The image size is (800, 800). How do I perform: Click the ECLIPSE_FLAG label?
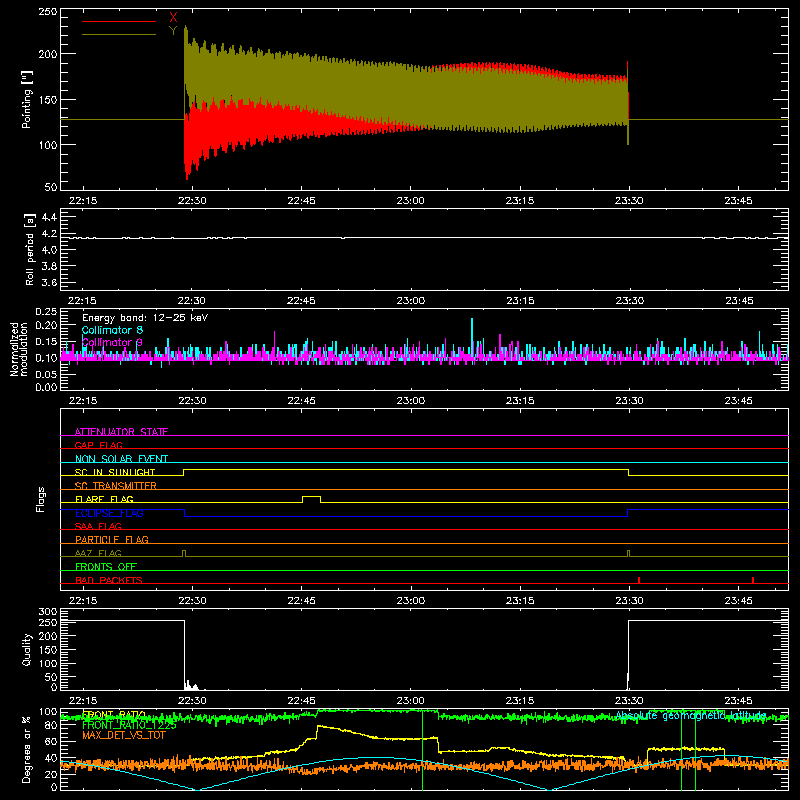[109, 513]
